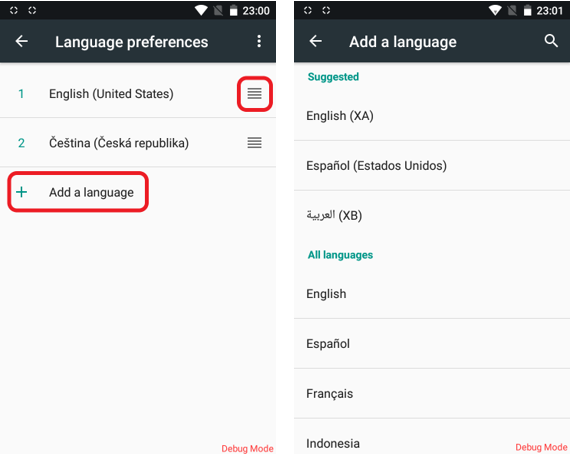Expand Español under All languages
Viewport: 571px width, 454px height.
pyautogui.click(x=432, y=344)
